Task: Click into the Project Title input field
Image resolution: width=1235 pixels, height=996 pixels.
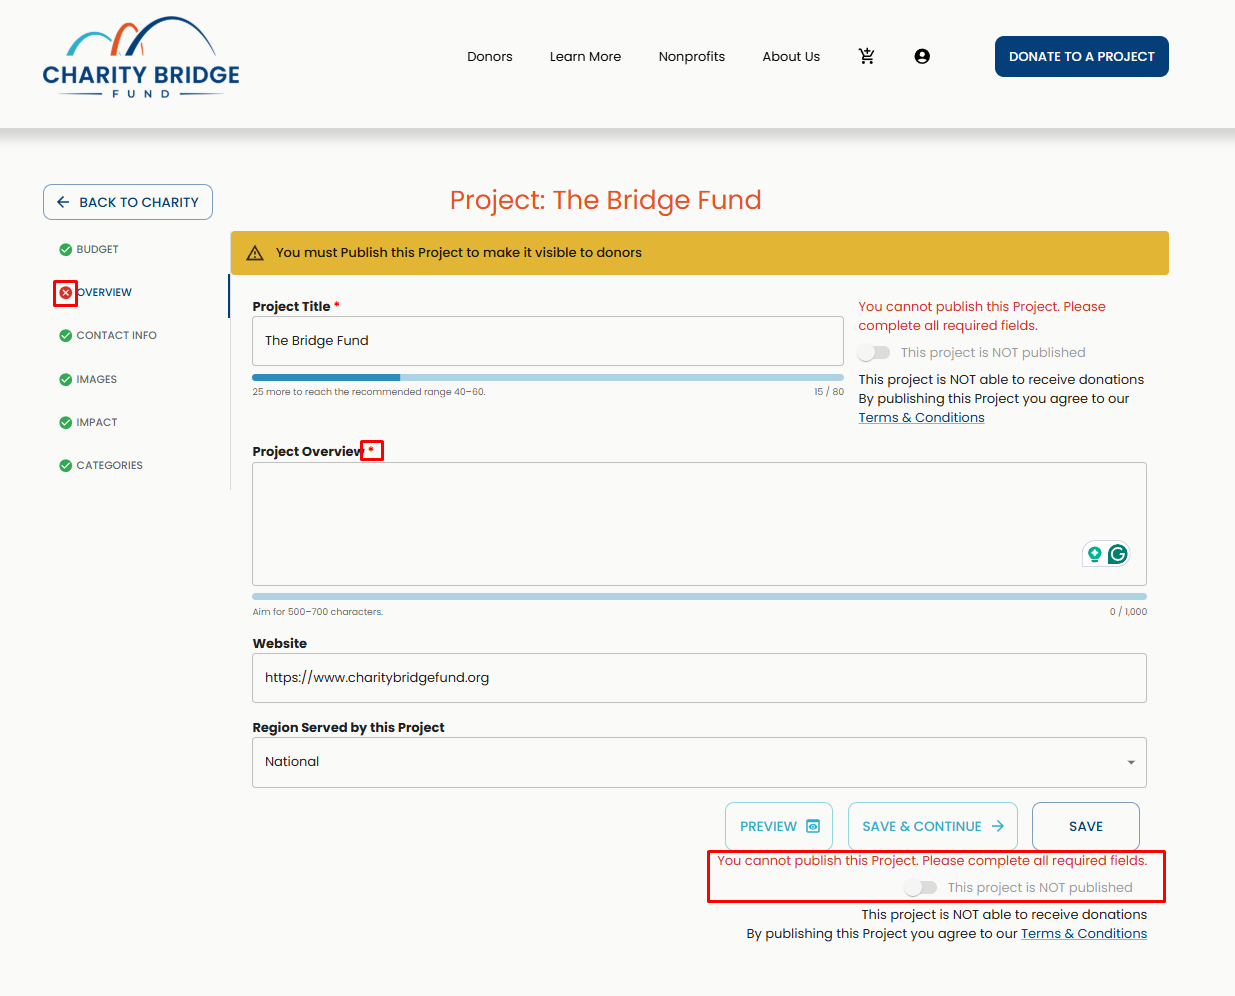Action: tap(548, 341)
